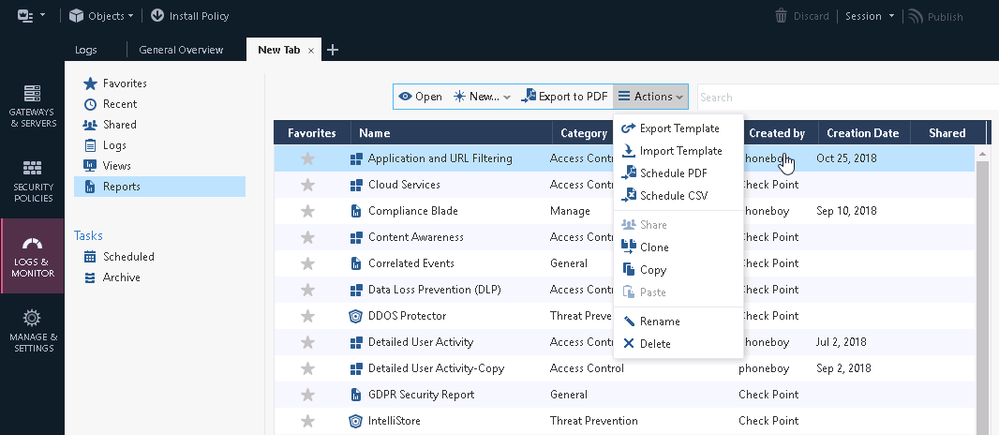
Task: Select the Detailed User Activity row name
Action: [x=420, y=342]
